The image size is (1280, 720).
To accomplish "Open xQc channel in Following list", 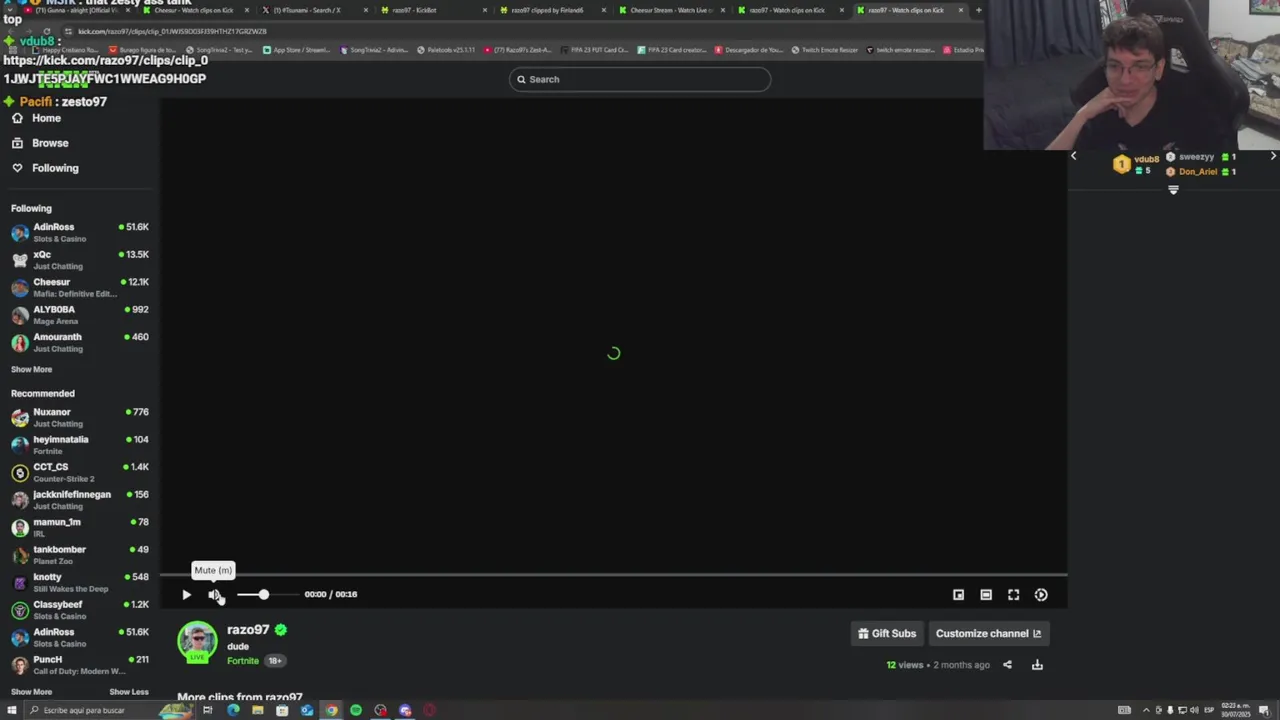I will tap(80, 260).
